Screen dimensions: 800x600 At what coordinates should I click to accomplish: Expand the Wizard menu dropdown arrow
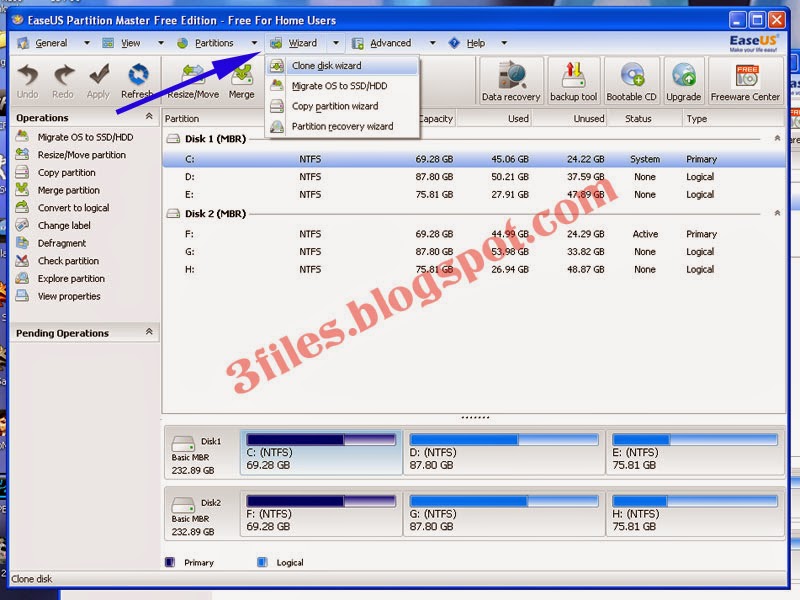pyautogui.click(x=336, y=43)
